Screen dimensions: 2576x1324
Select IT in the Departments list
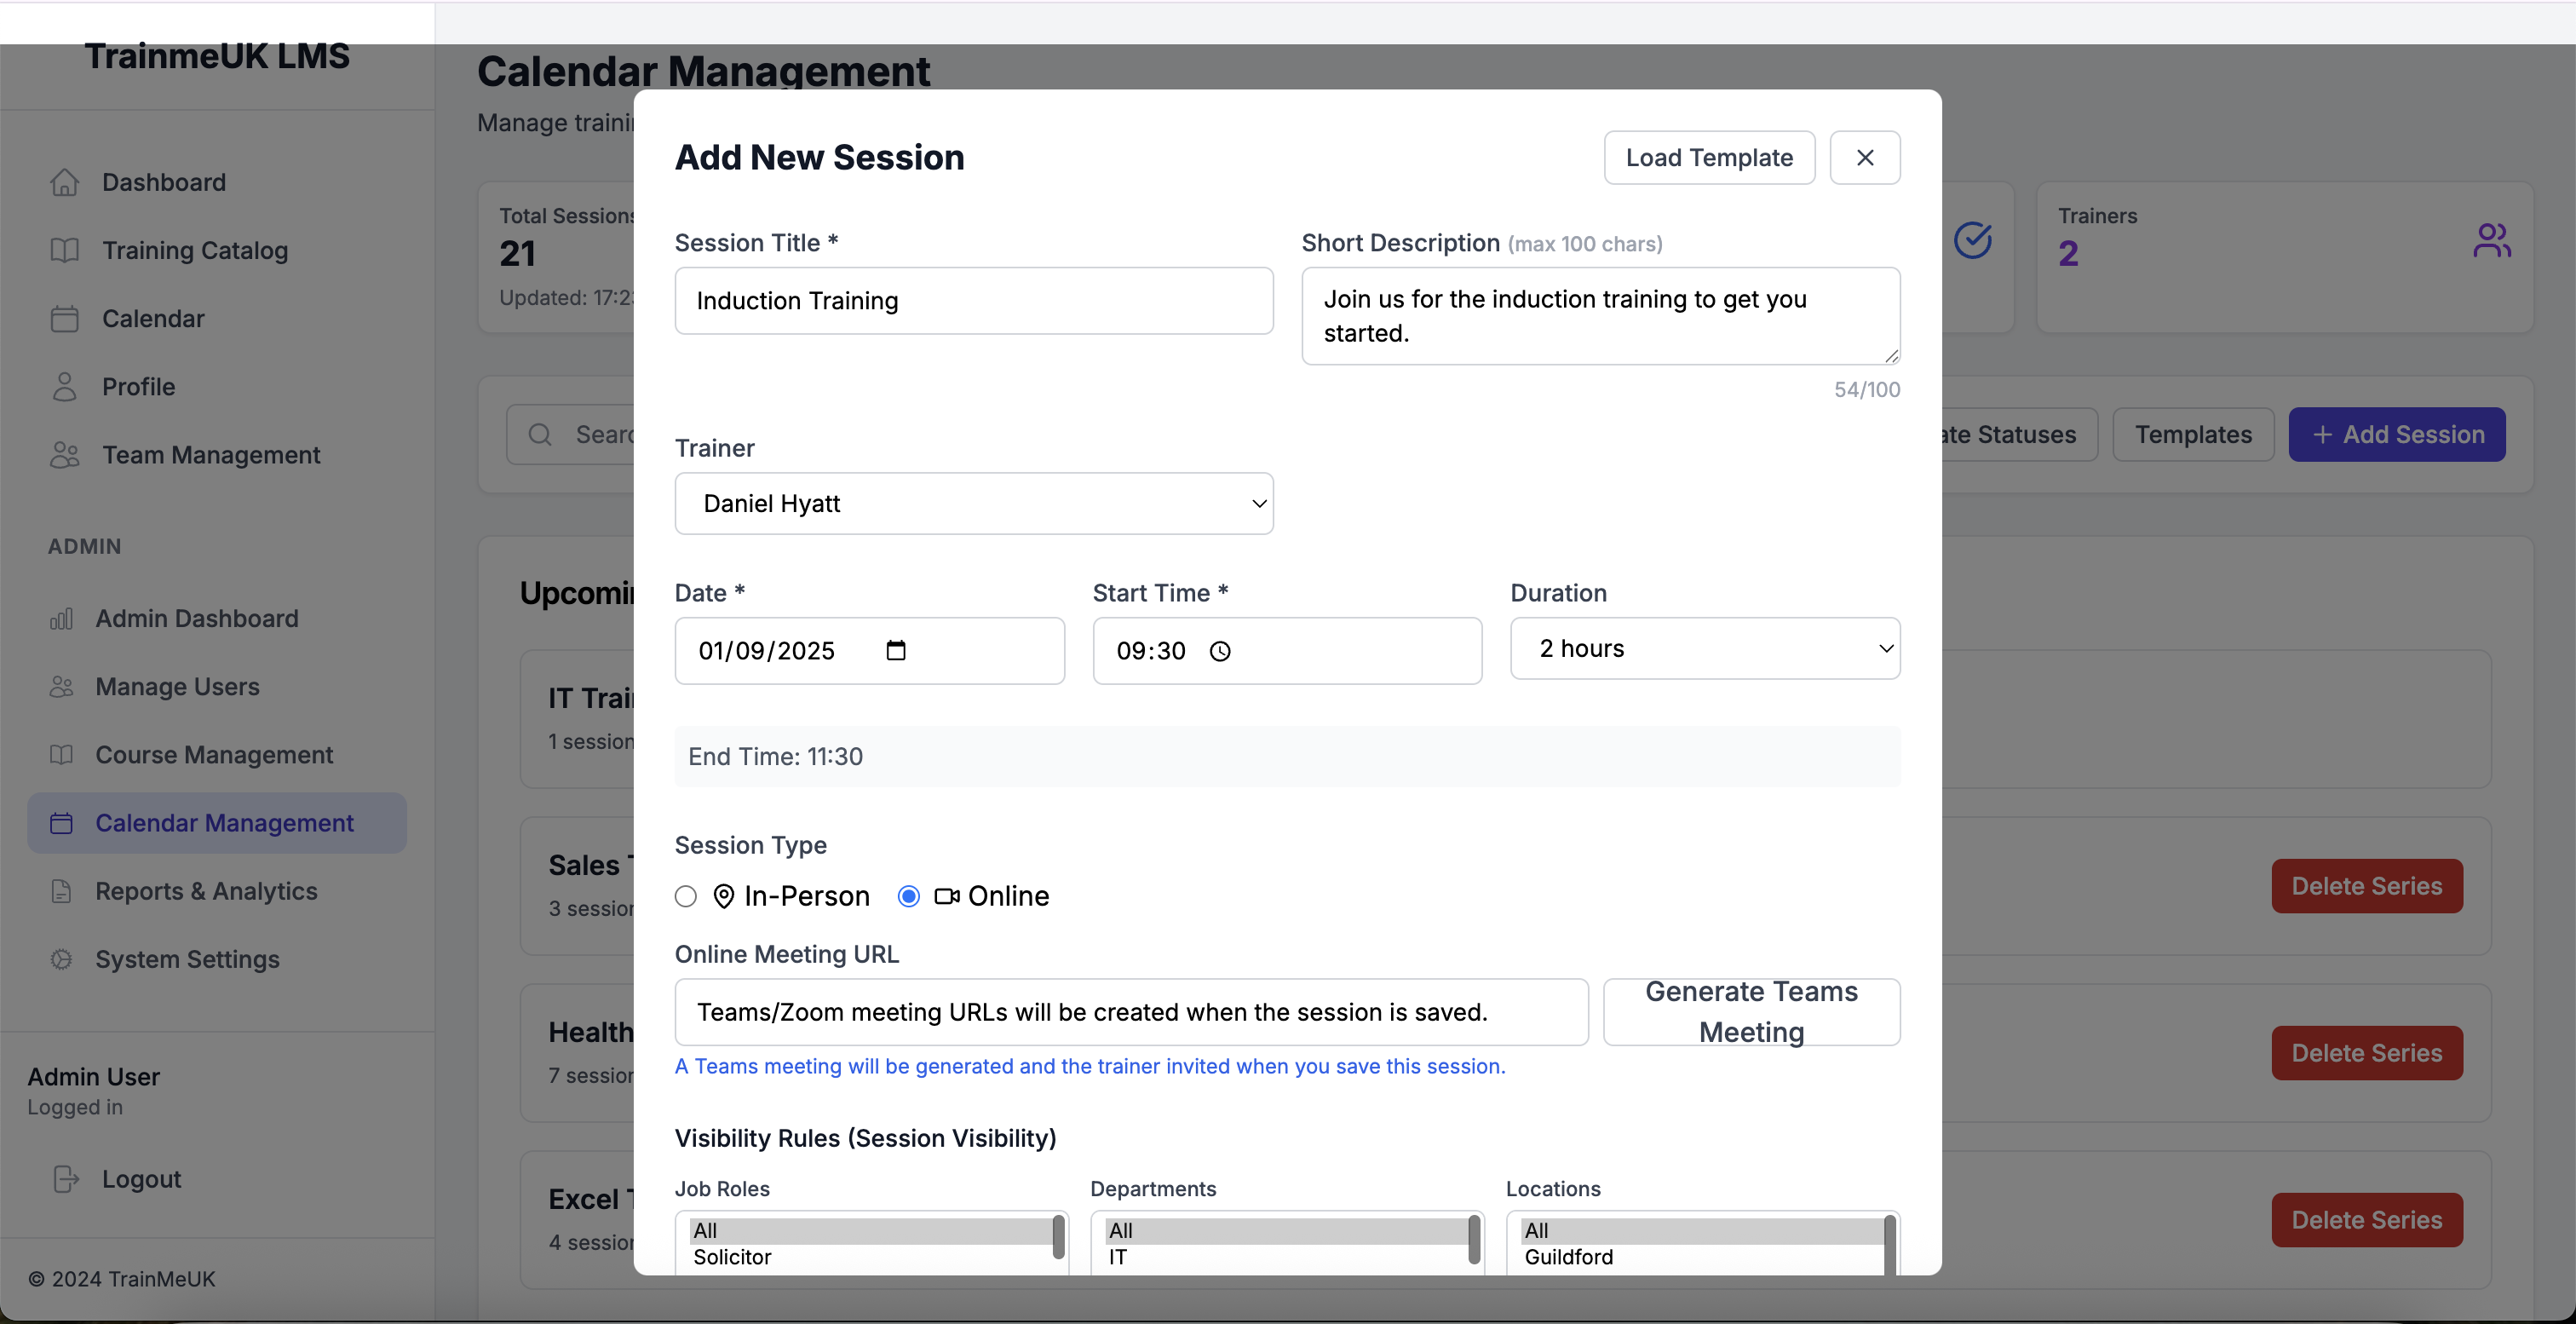point(1285,1257)
